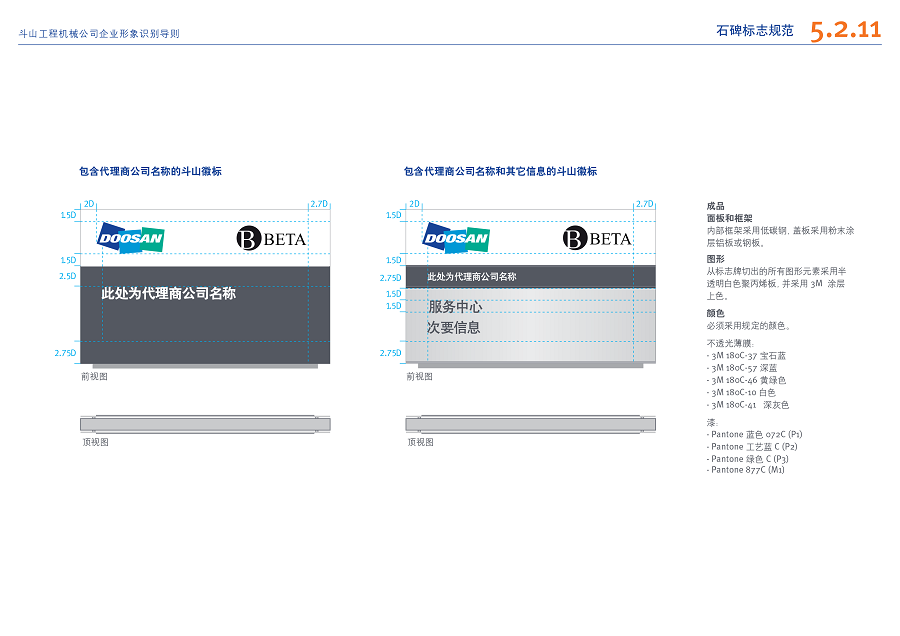Click the 图形 subheading
The width and height of the screenshot is (900, 636).
(x=715, y=259)
